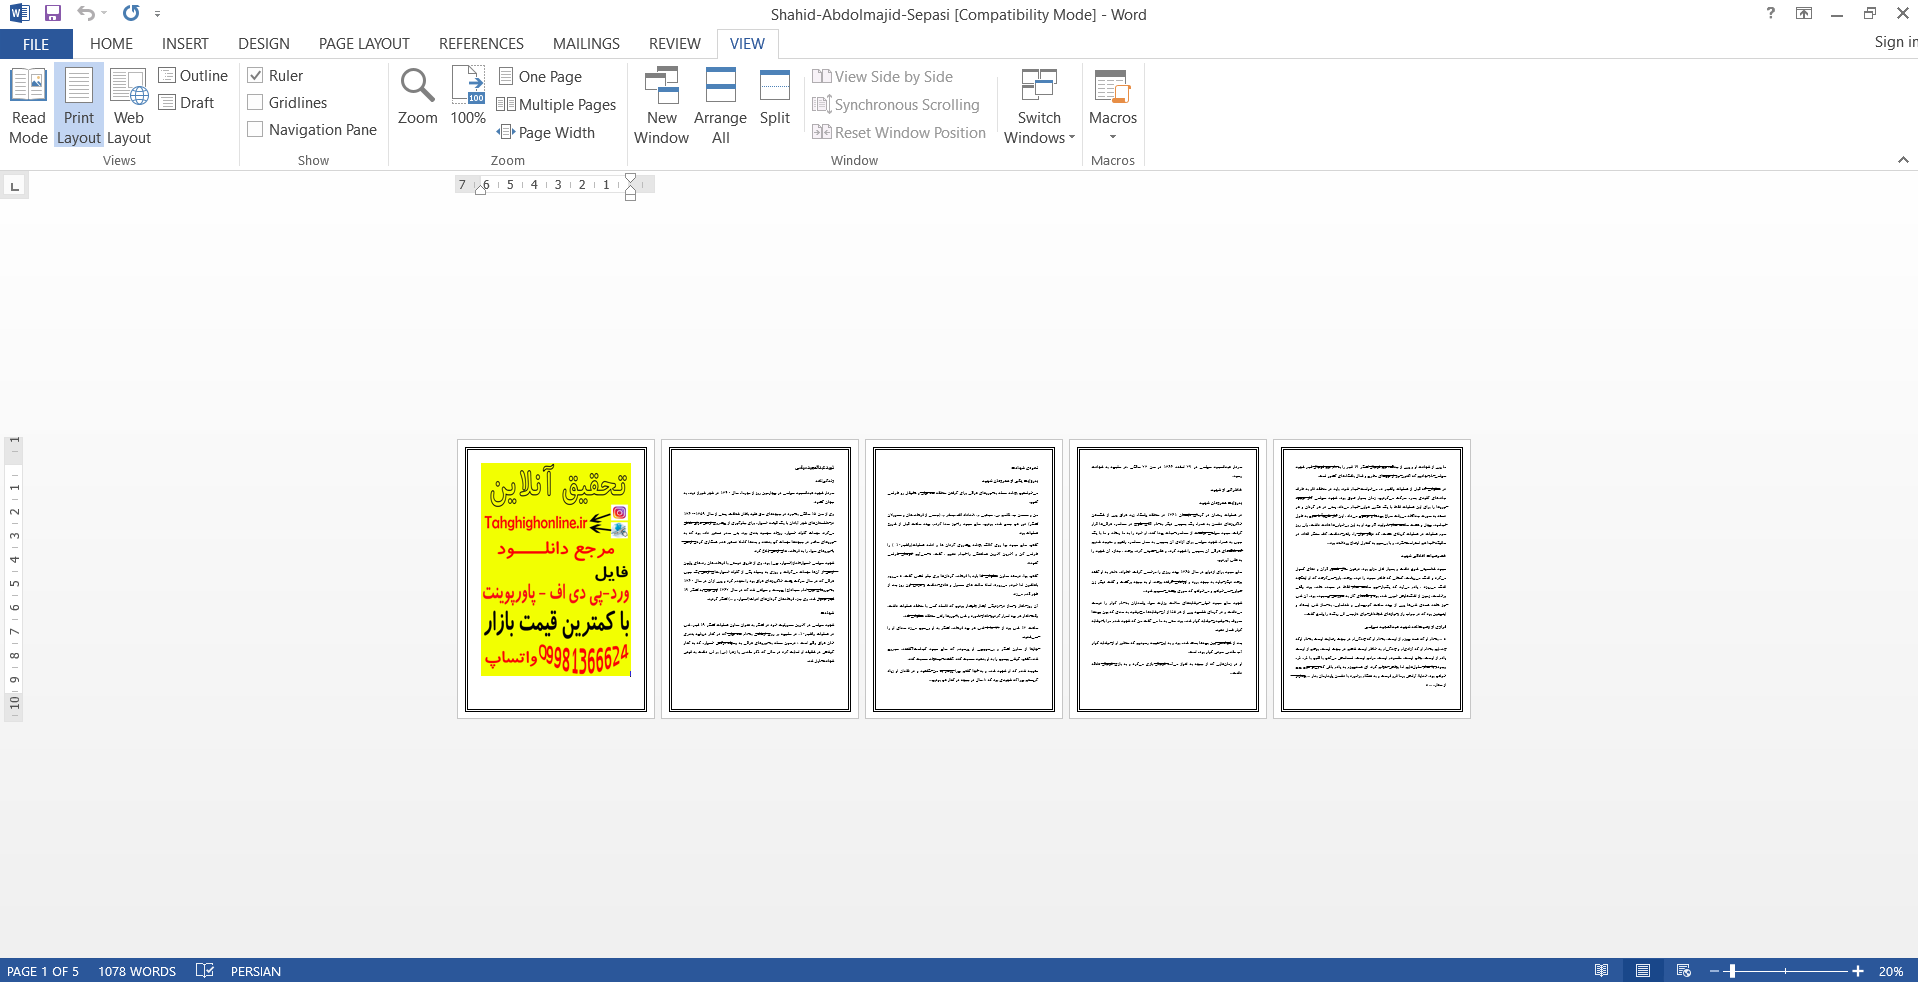This screenshot has height=982, width=1918.
Task: Switch to Web Layout view
Action: pos(129,106)
